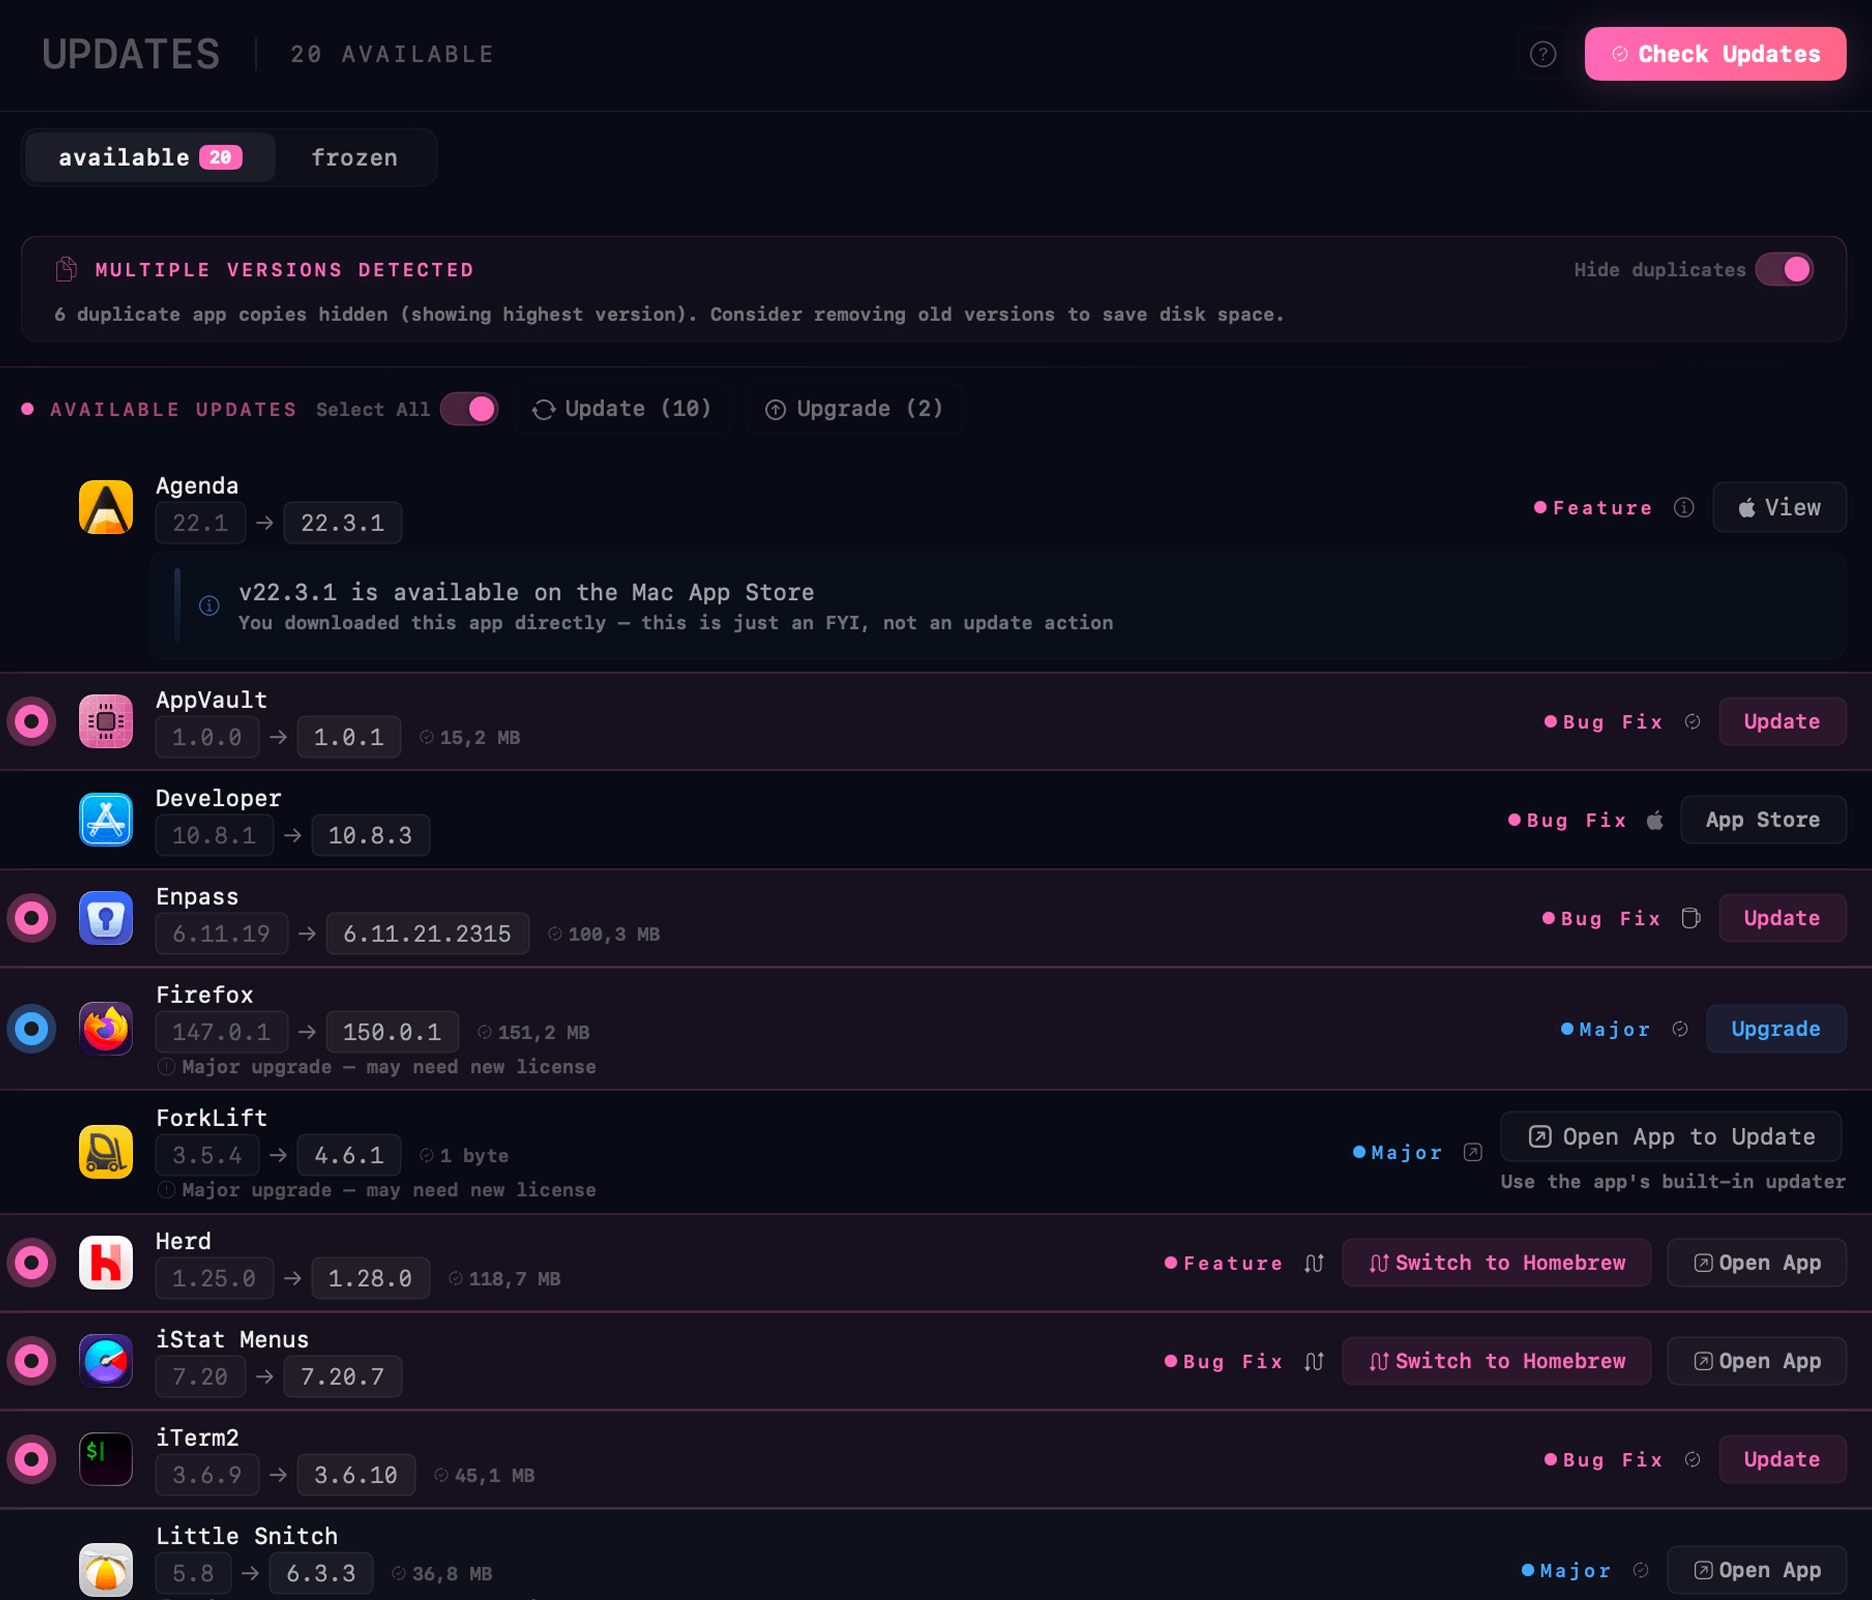
Task: Click Update button for Enpass
Action: pos(1782,918)
